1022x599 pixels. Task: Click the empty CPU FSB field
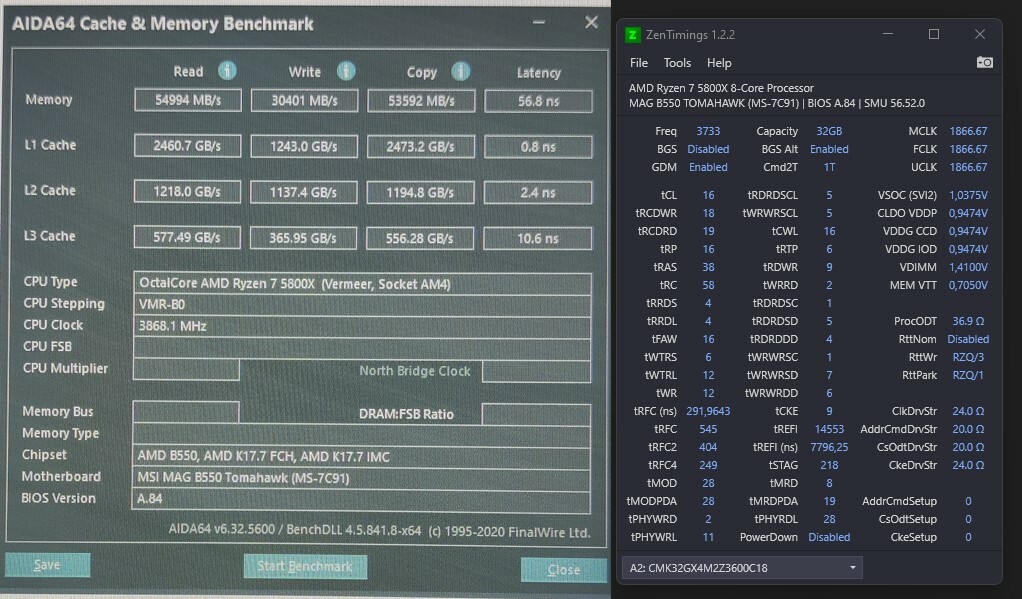(362, 347)
